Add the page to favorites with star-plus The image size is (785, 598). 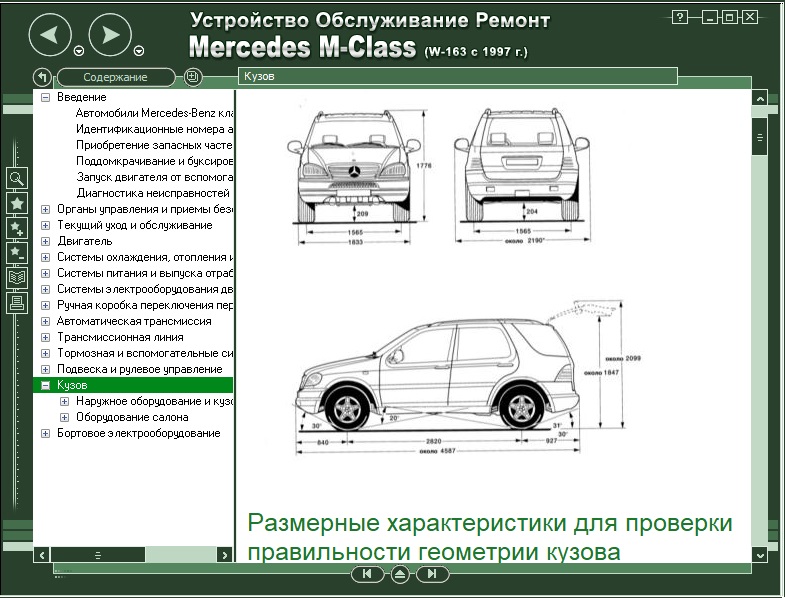(17, 228)
